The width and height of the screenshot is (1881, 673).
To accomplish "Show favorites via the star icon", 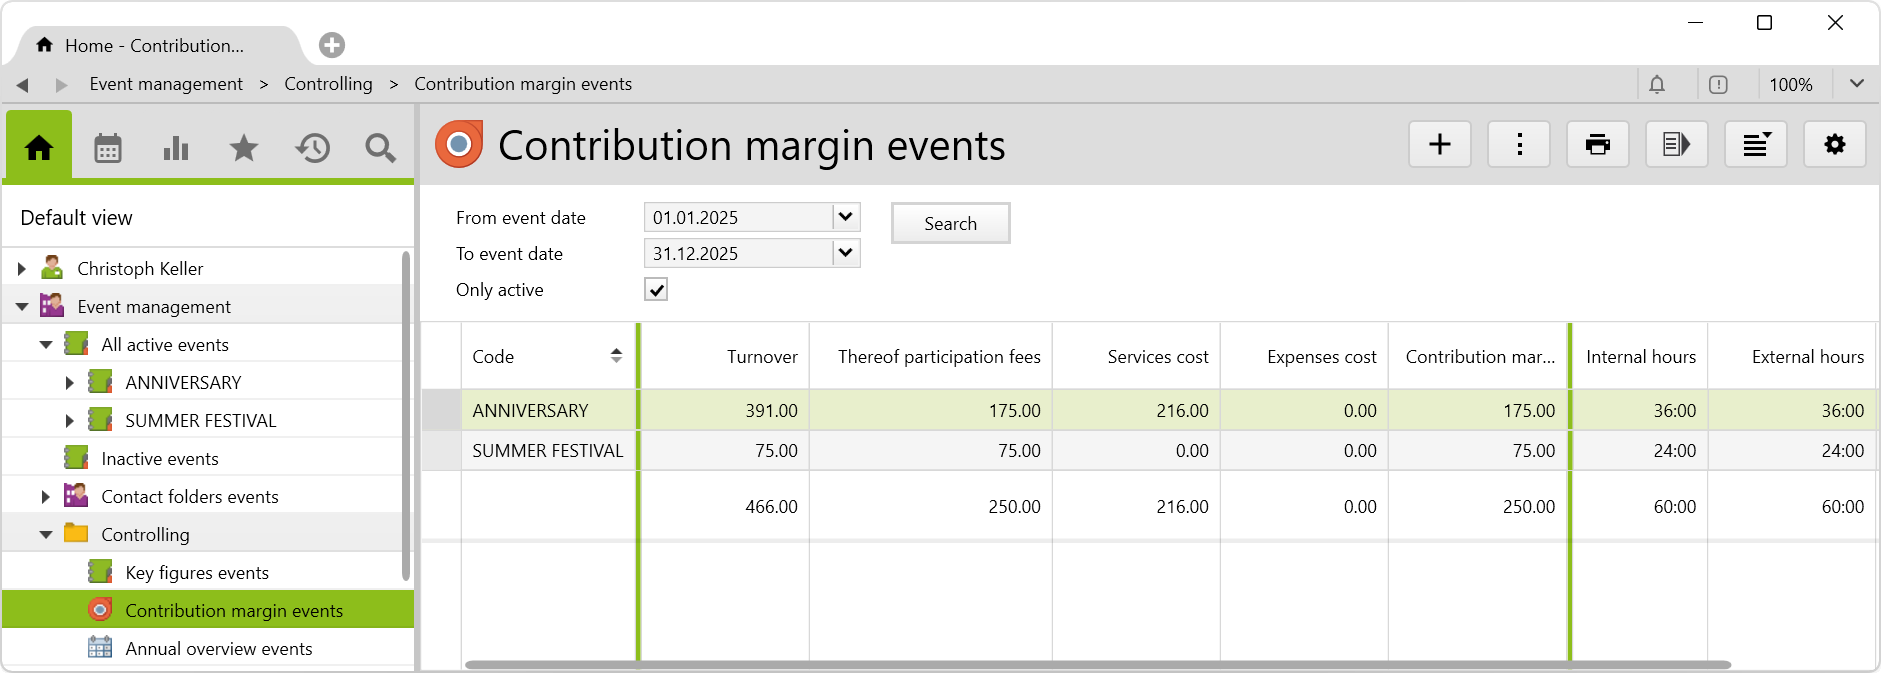I will [x=244, y=149].
